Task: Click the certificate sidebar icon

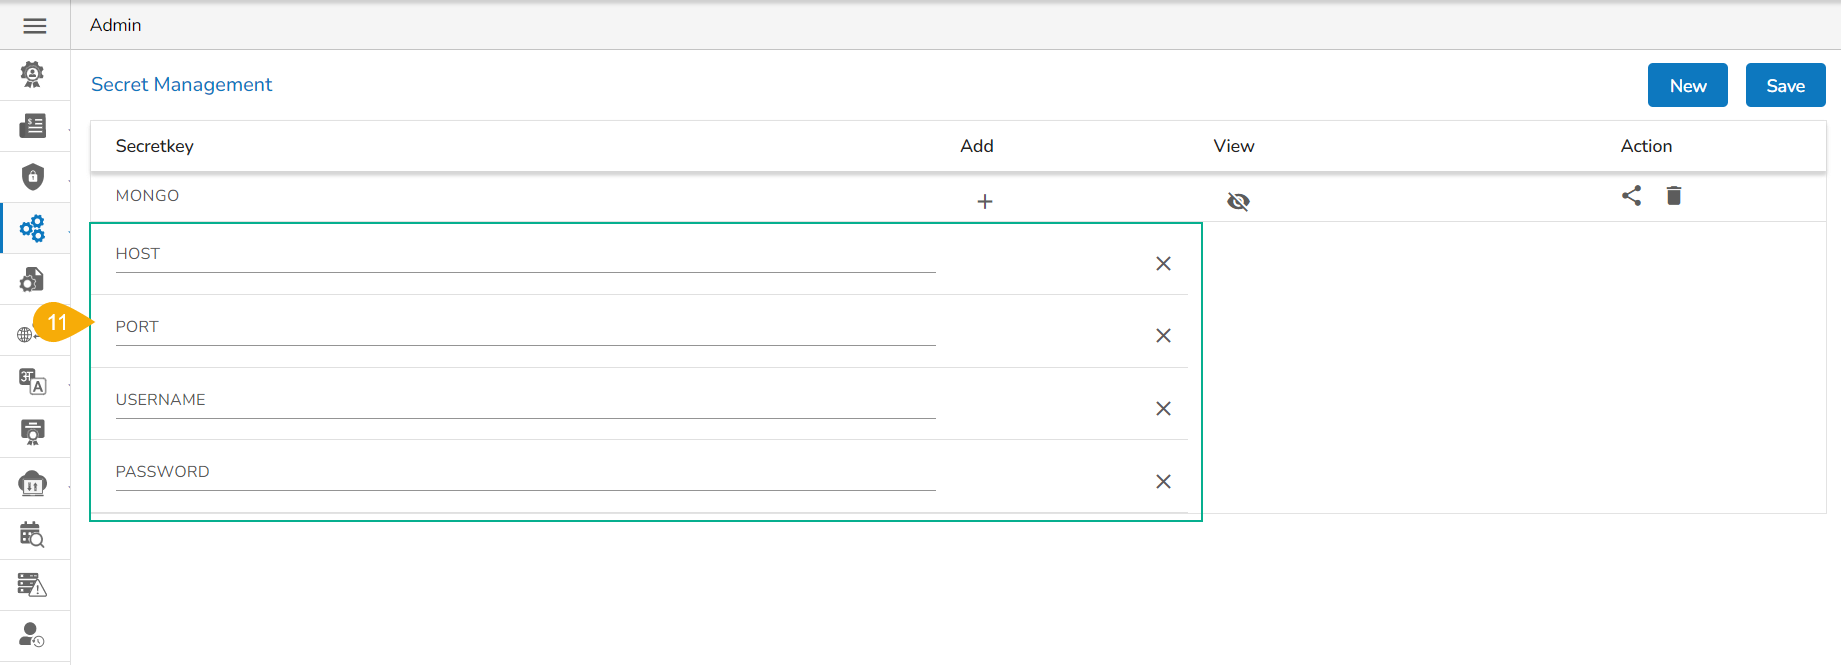Action: 33,432
